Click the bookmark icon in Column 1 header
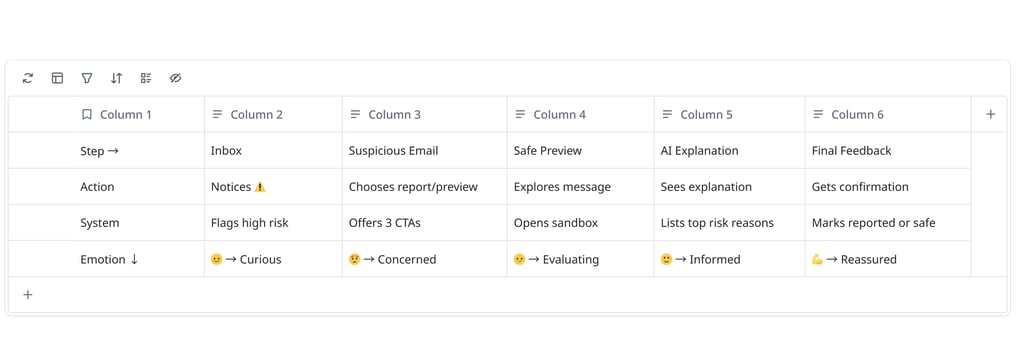This screenshot has height=360, width=1018. (x=86, y=114)
